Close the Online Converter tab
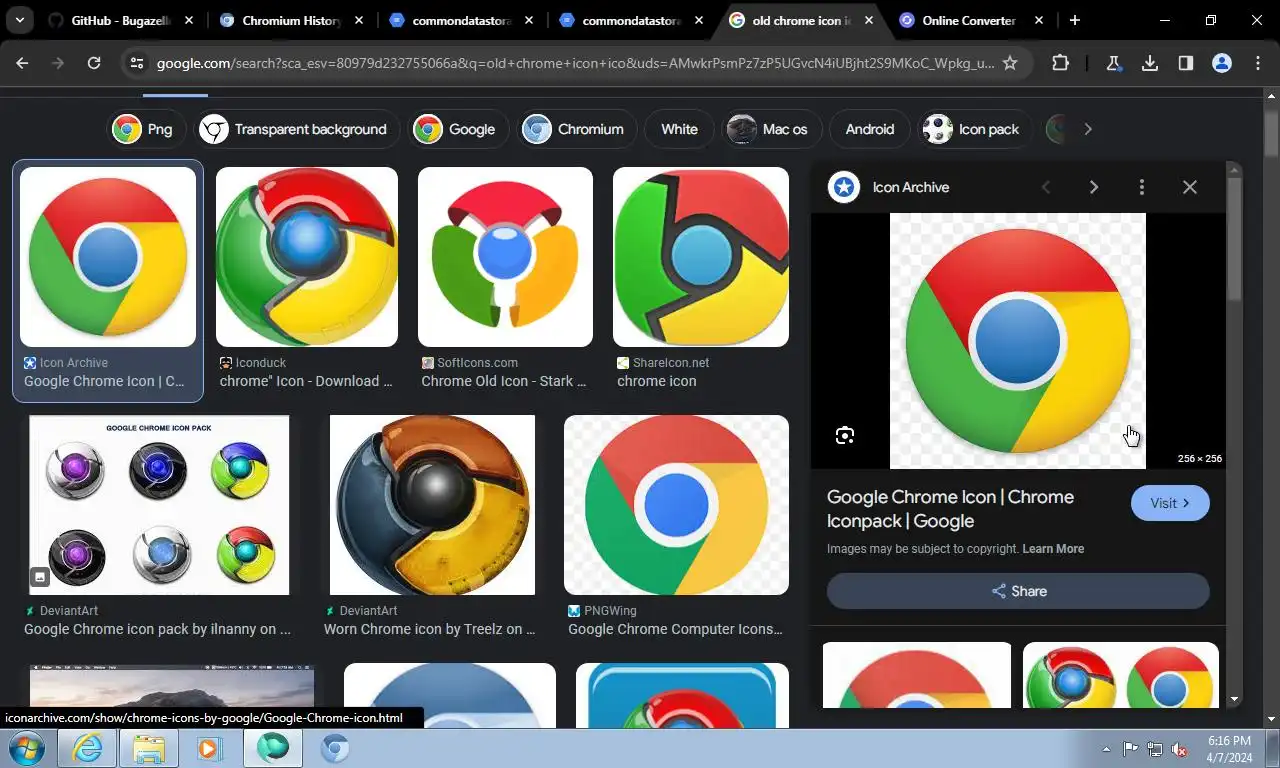Viewport: 1280px width, 768px height. [1039, 20]
